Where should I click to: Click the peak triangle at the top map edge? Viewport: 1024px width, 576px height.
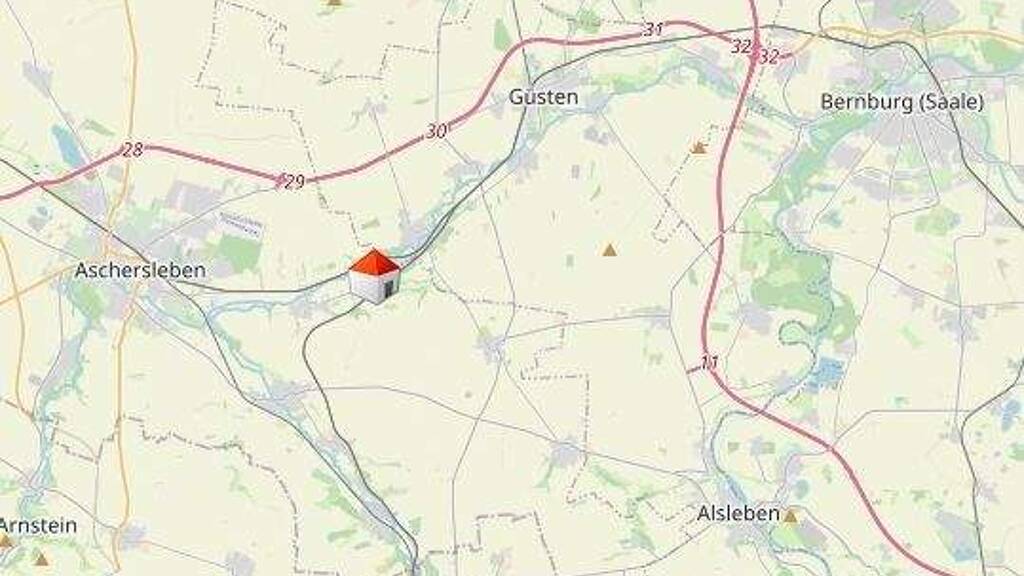(x=334, y=2)
